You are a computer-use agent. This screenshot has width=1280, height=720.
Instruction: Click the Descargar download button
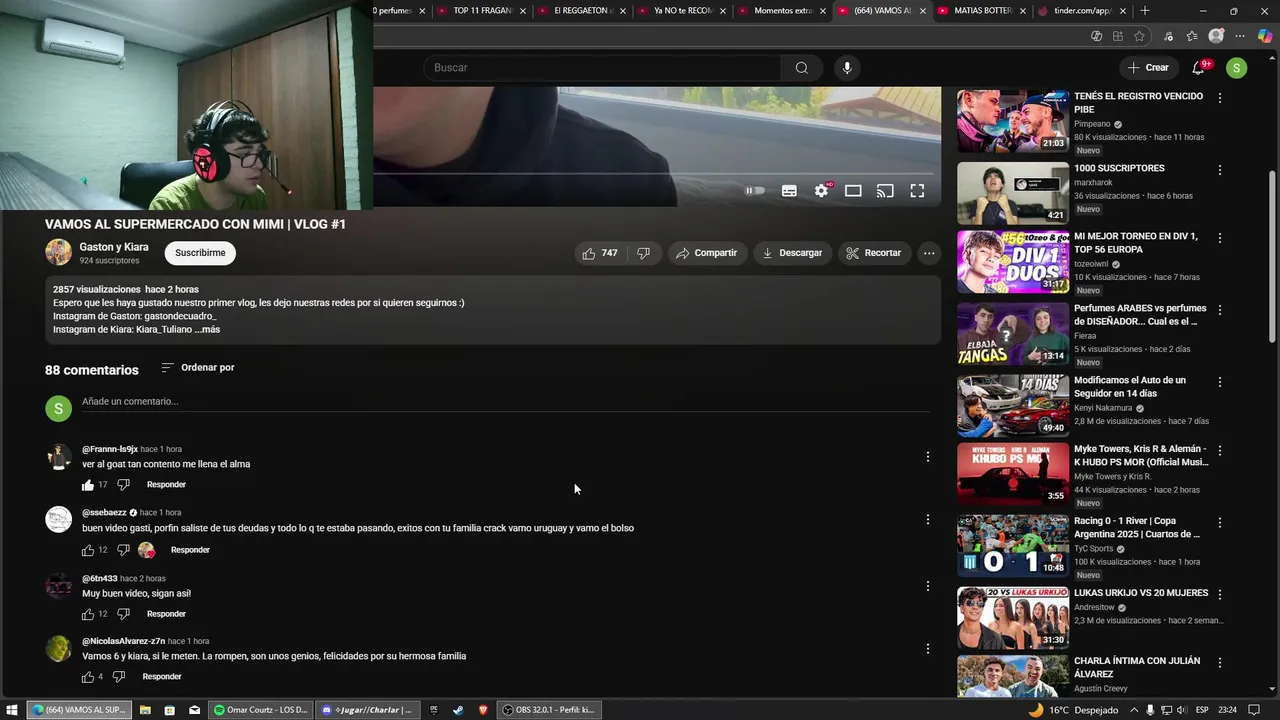(x=792, y=253)
